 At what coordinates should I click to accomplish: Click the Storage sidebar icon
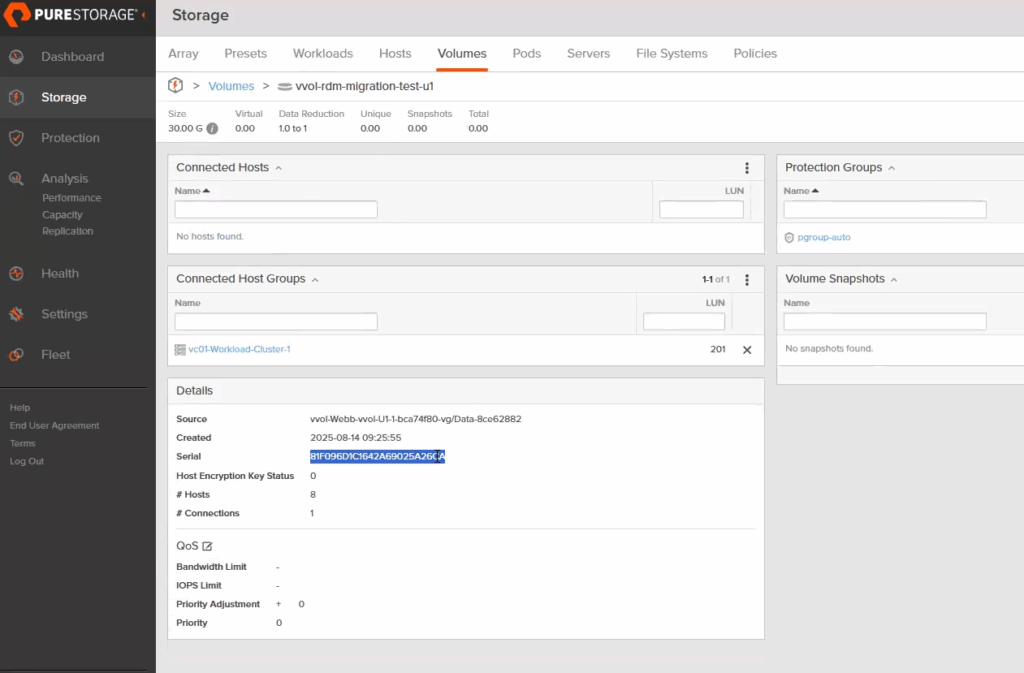coord(16,97)
